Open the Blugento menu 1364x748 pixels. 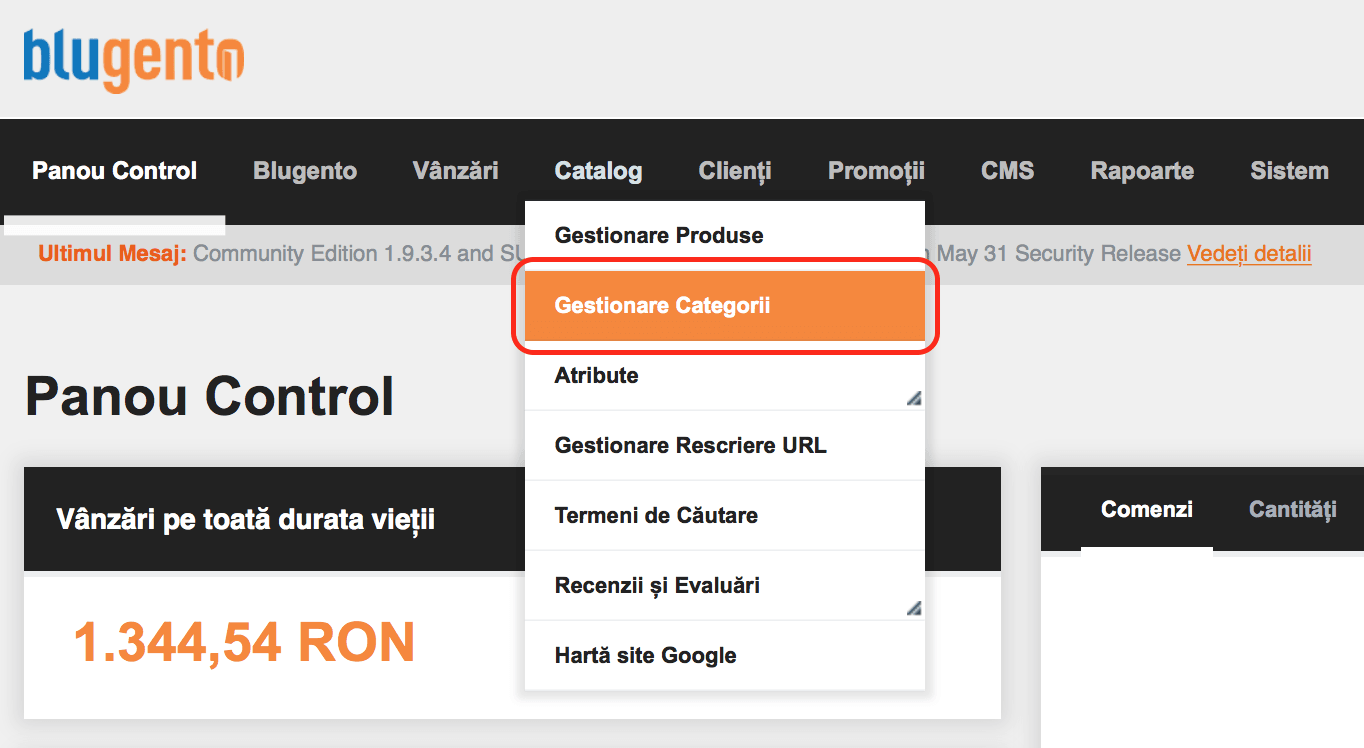305,171
